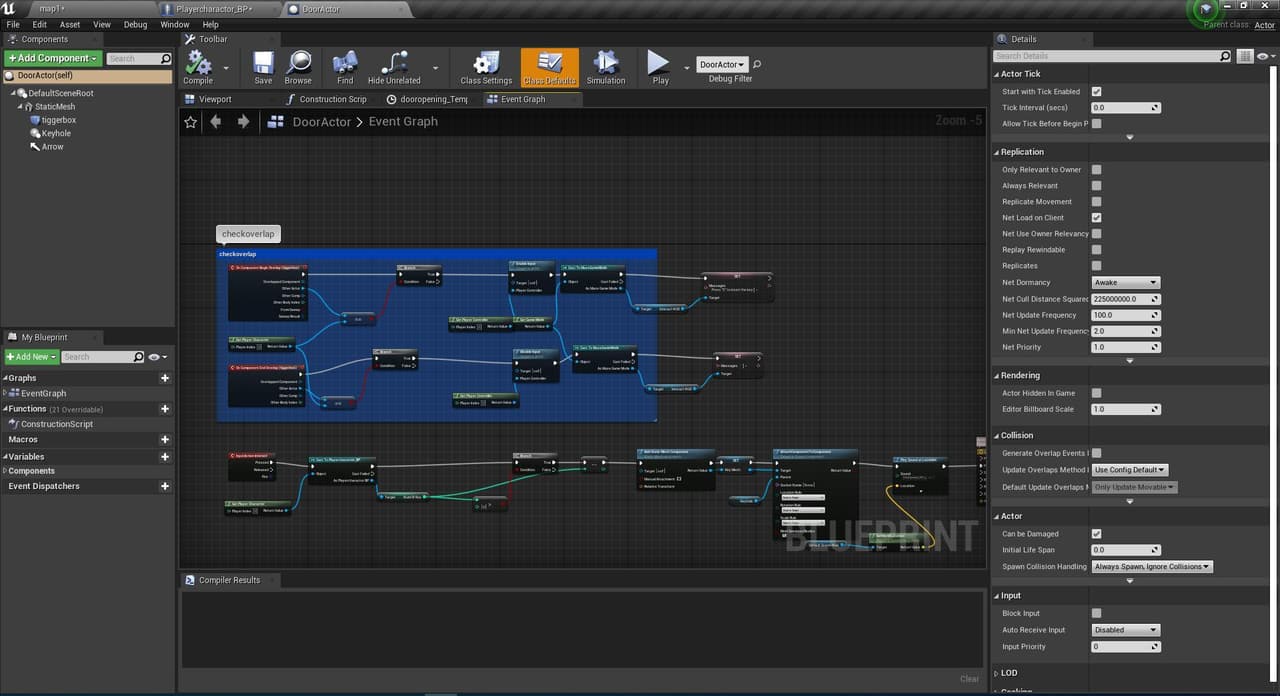
Task: Open My Blueprint view options eye
Action: (156, 357)
